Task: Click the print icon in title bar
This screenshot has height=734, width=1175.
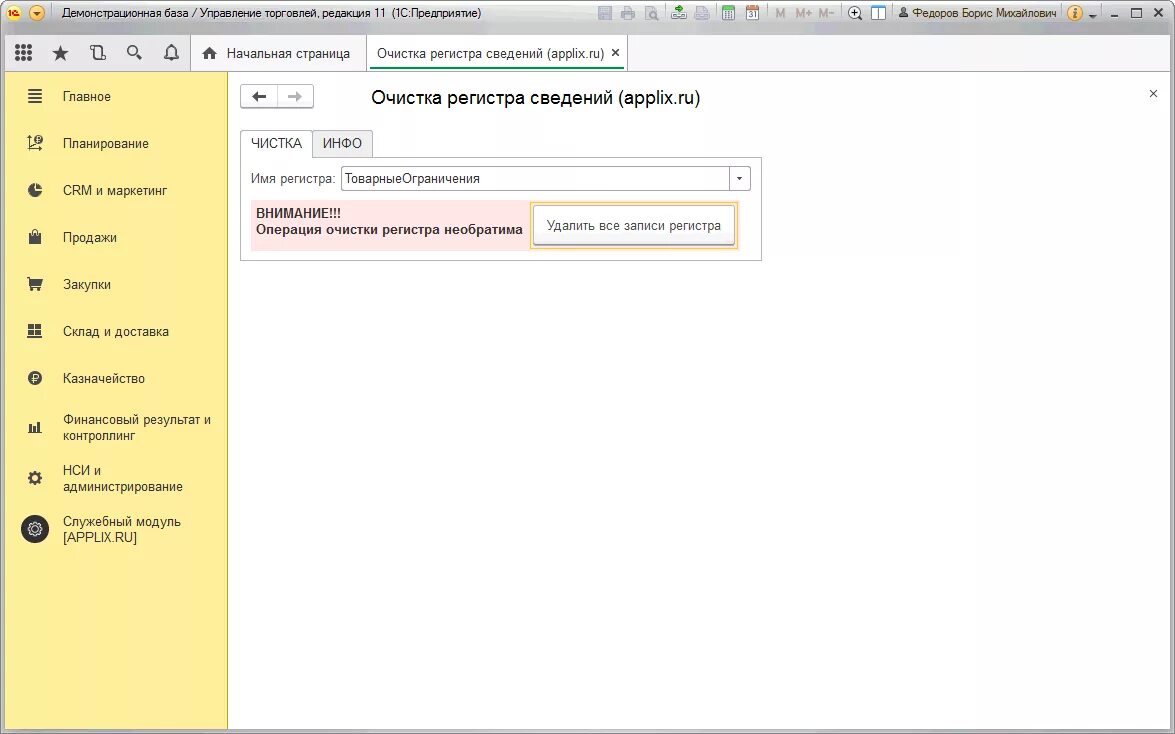Action: pyautogui.click(x=628, y=13)
